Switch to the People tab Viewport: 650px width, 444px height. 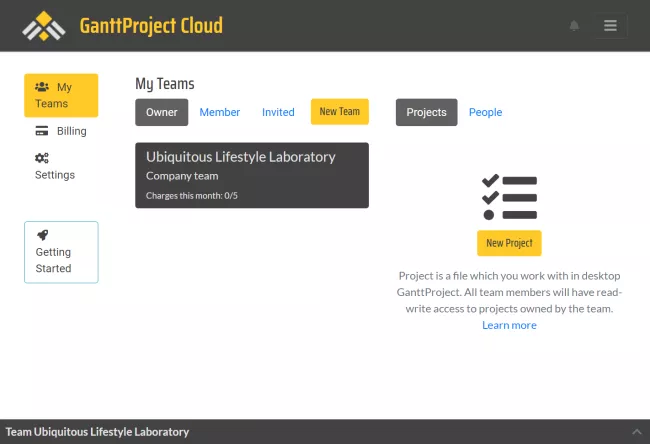(485, 112)
